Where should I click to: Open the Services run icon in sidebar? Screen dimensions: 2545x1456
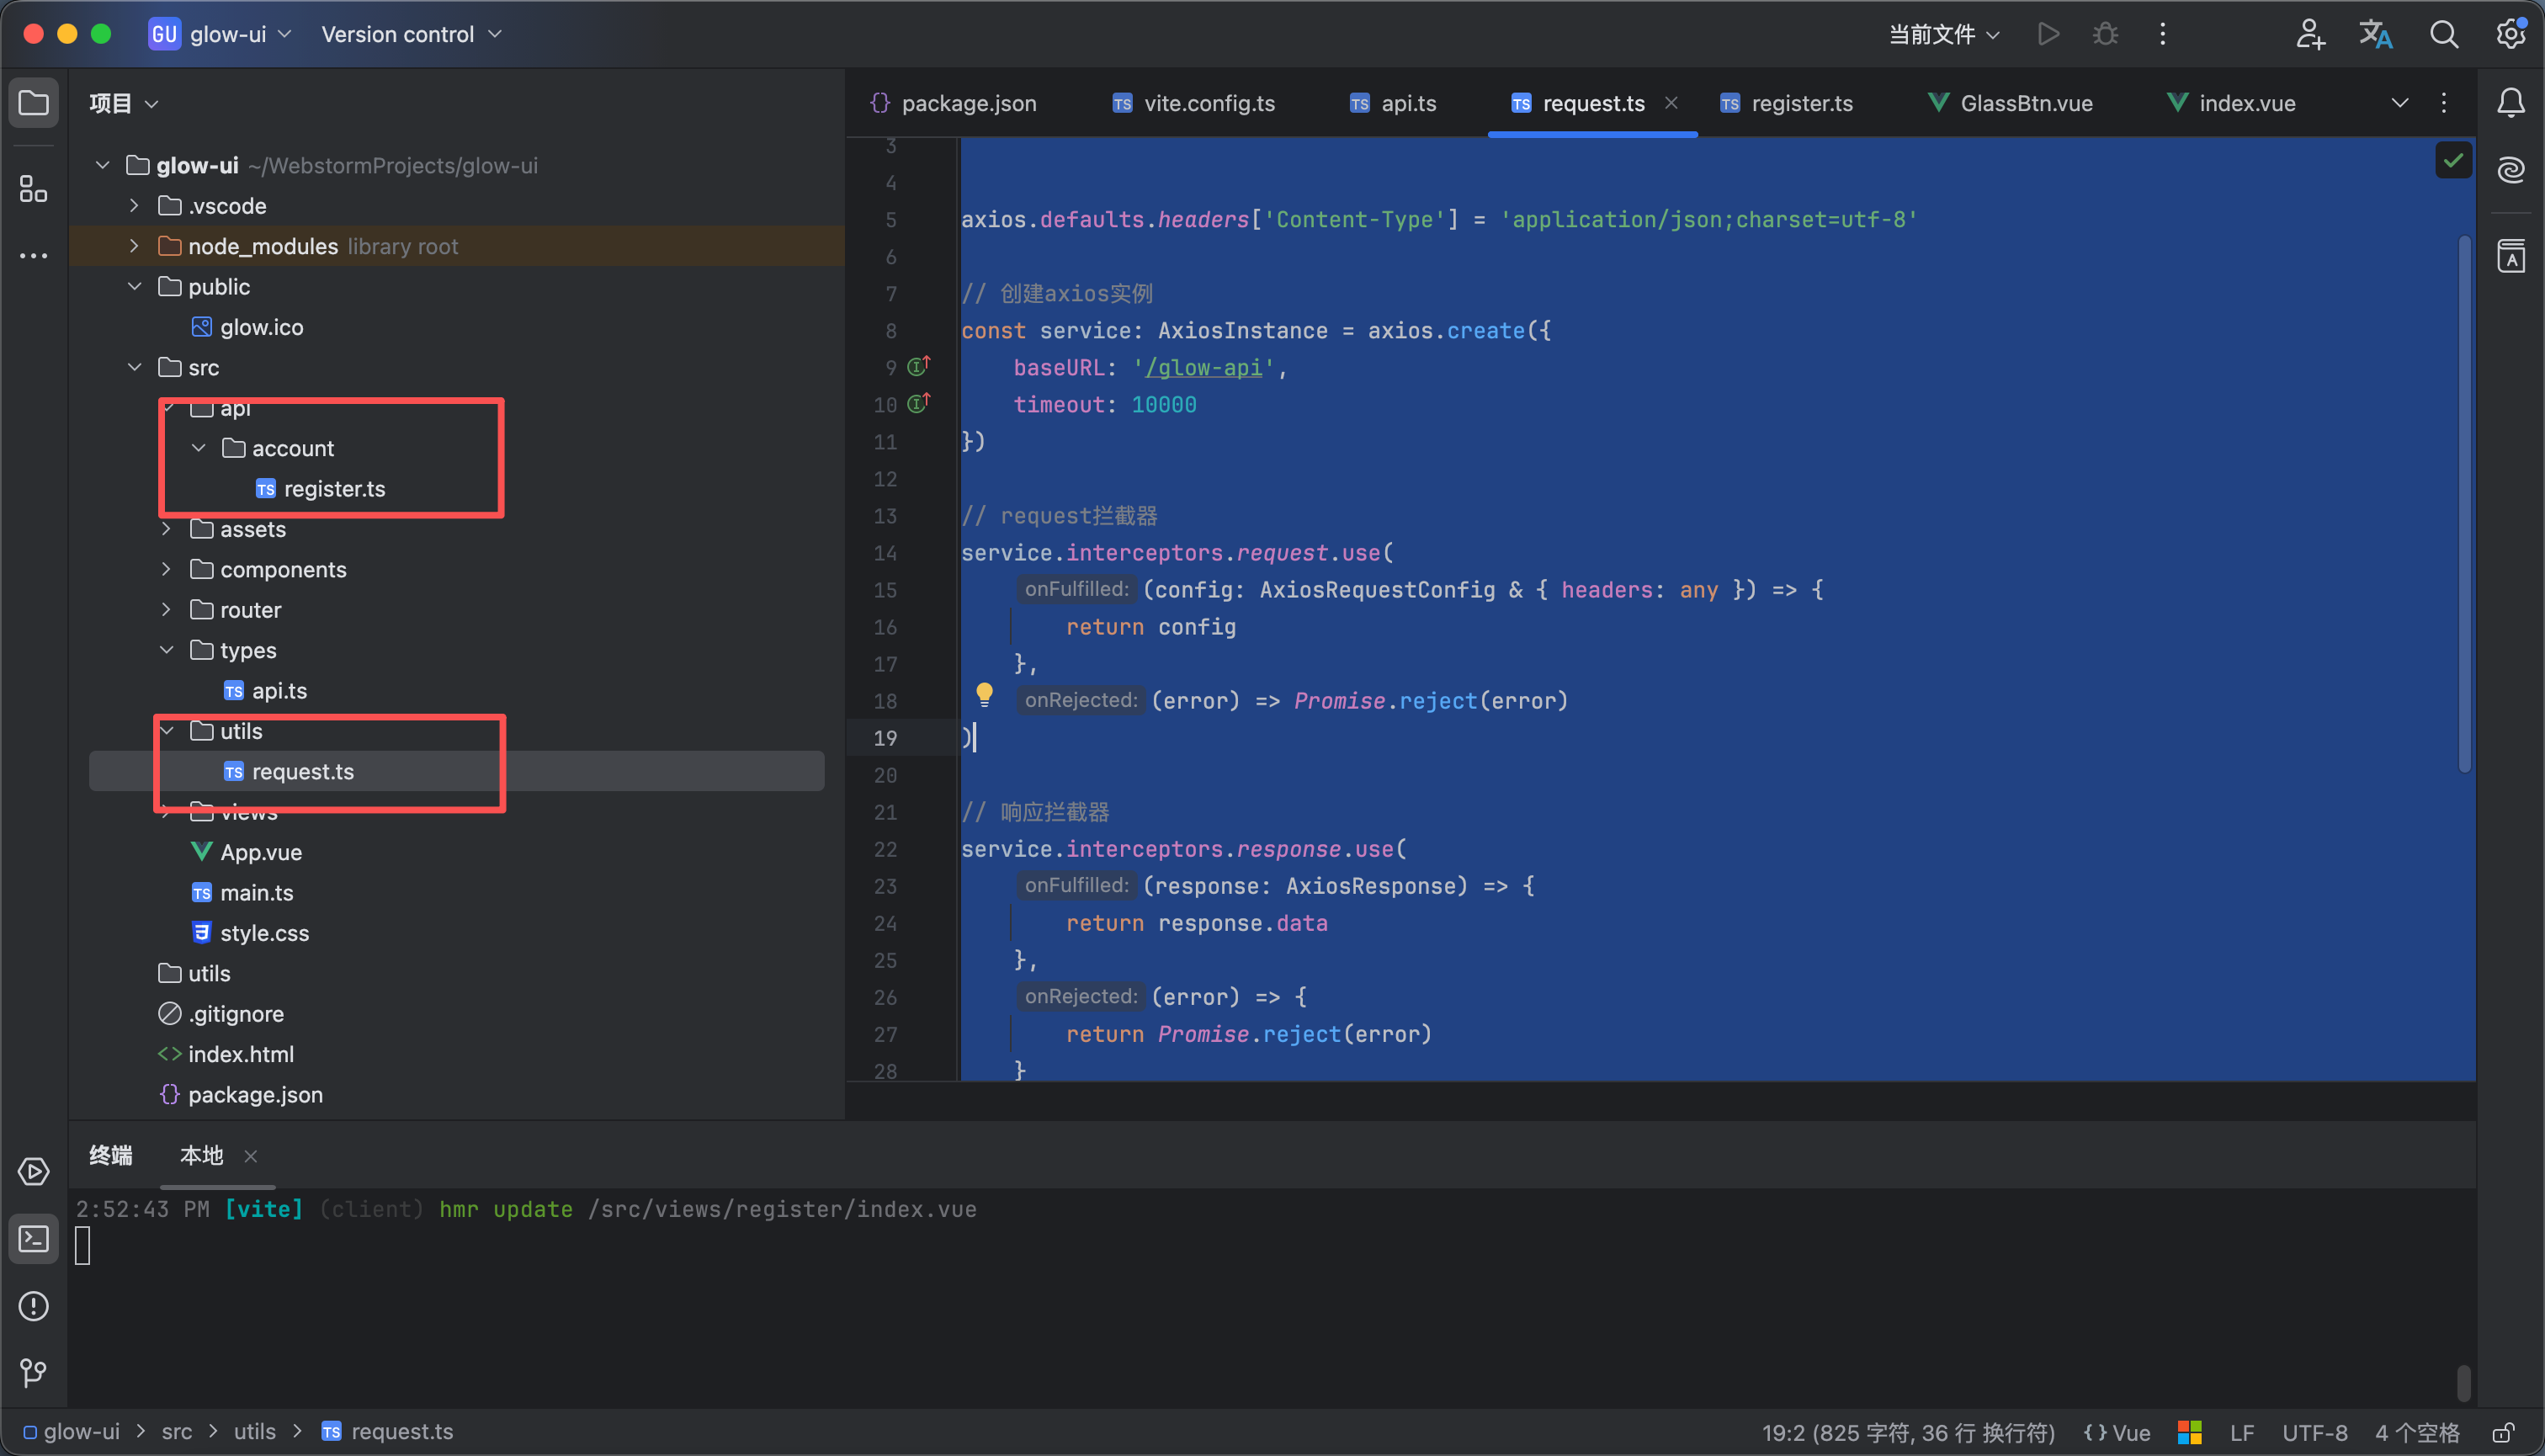[33, 1171]
